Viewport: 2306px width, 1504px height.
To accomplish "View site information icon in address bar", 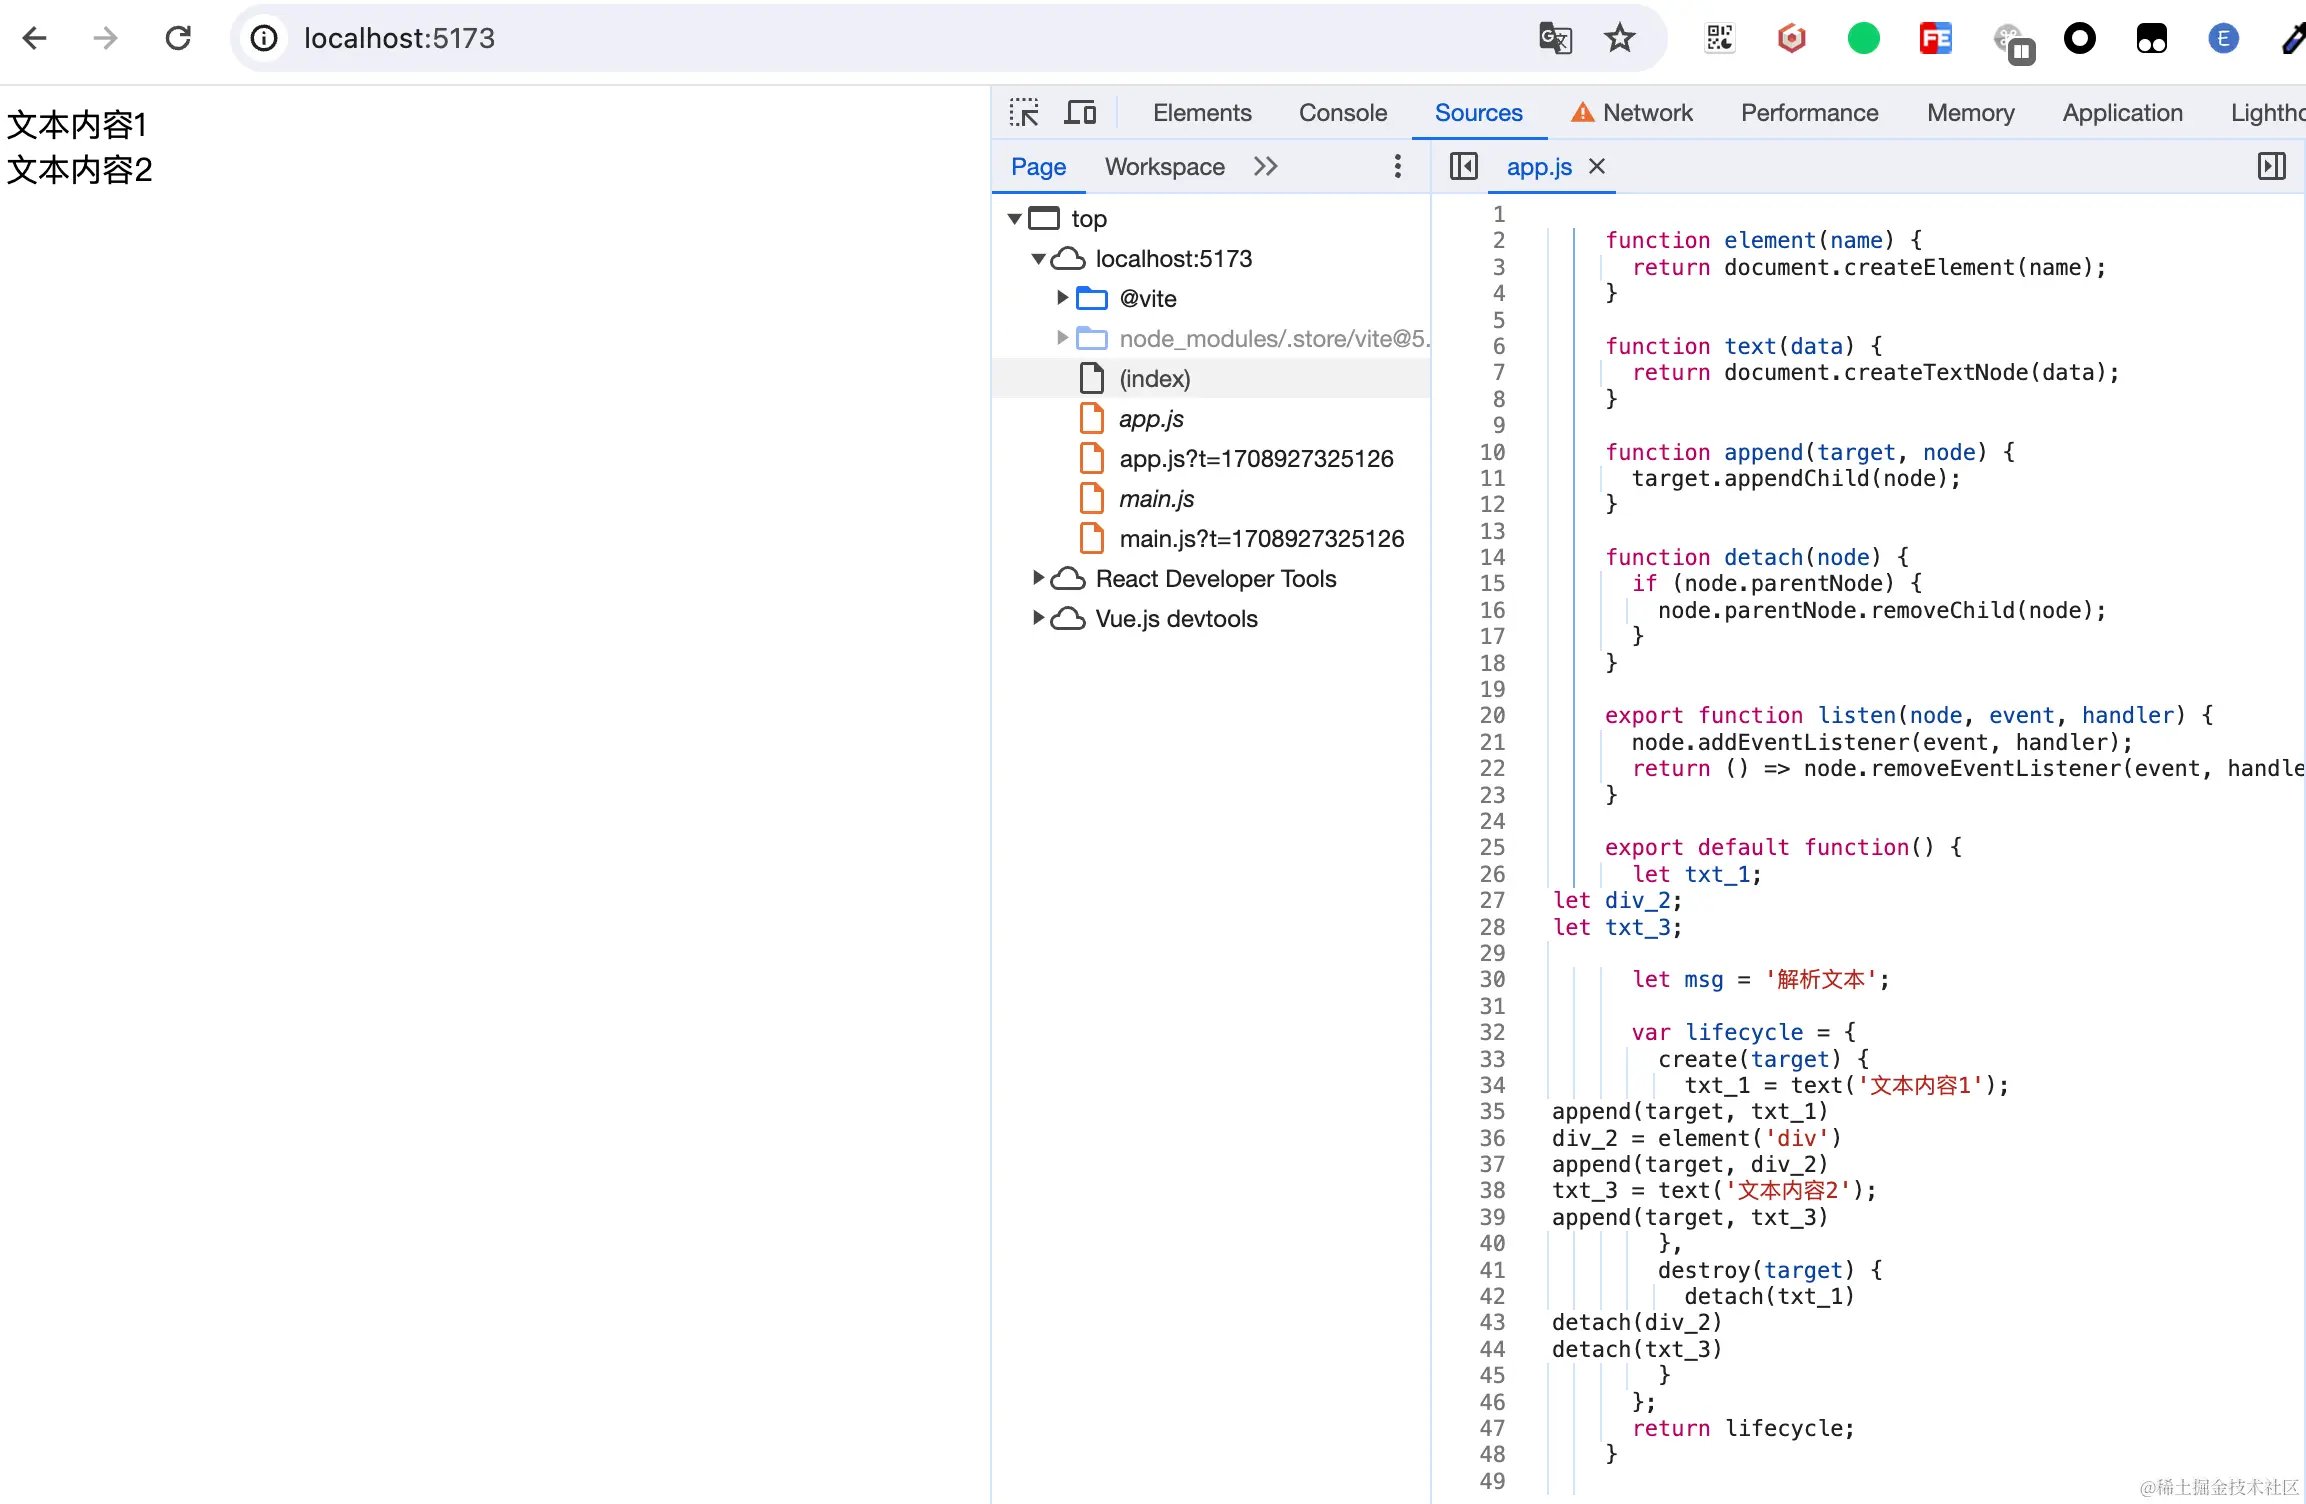I will [264, 38].
